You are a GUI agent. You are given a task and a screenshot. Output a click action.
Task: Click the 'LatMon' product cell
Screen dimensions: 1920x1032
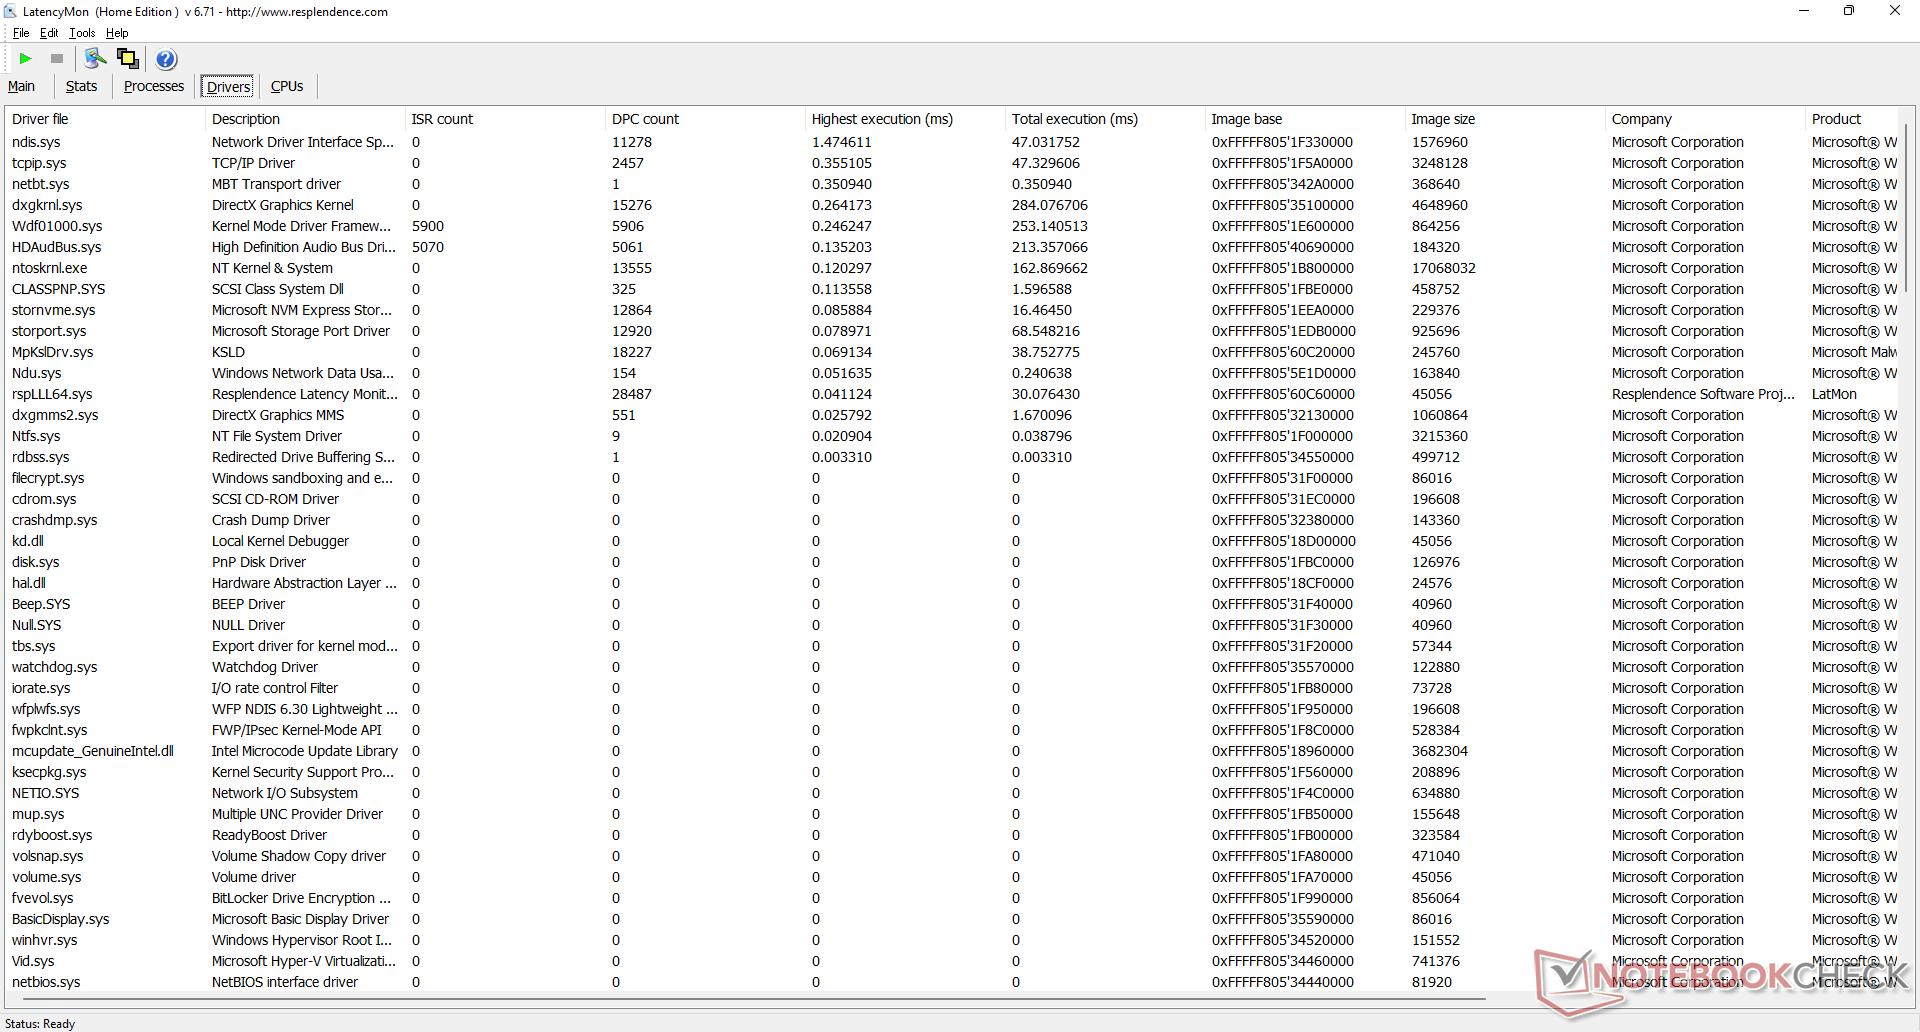(x=1834, y=394)
